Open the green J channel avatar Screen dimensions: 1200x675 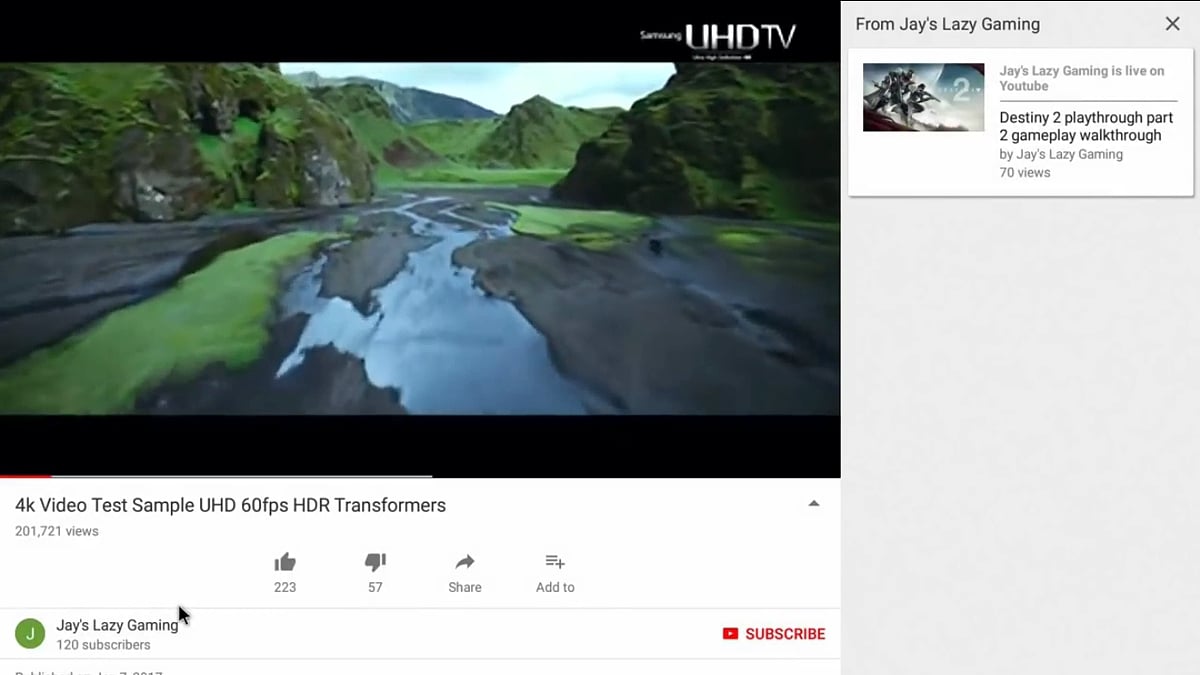tap(30, 634)
